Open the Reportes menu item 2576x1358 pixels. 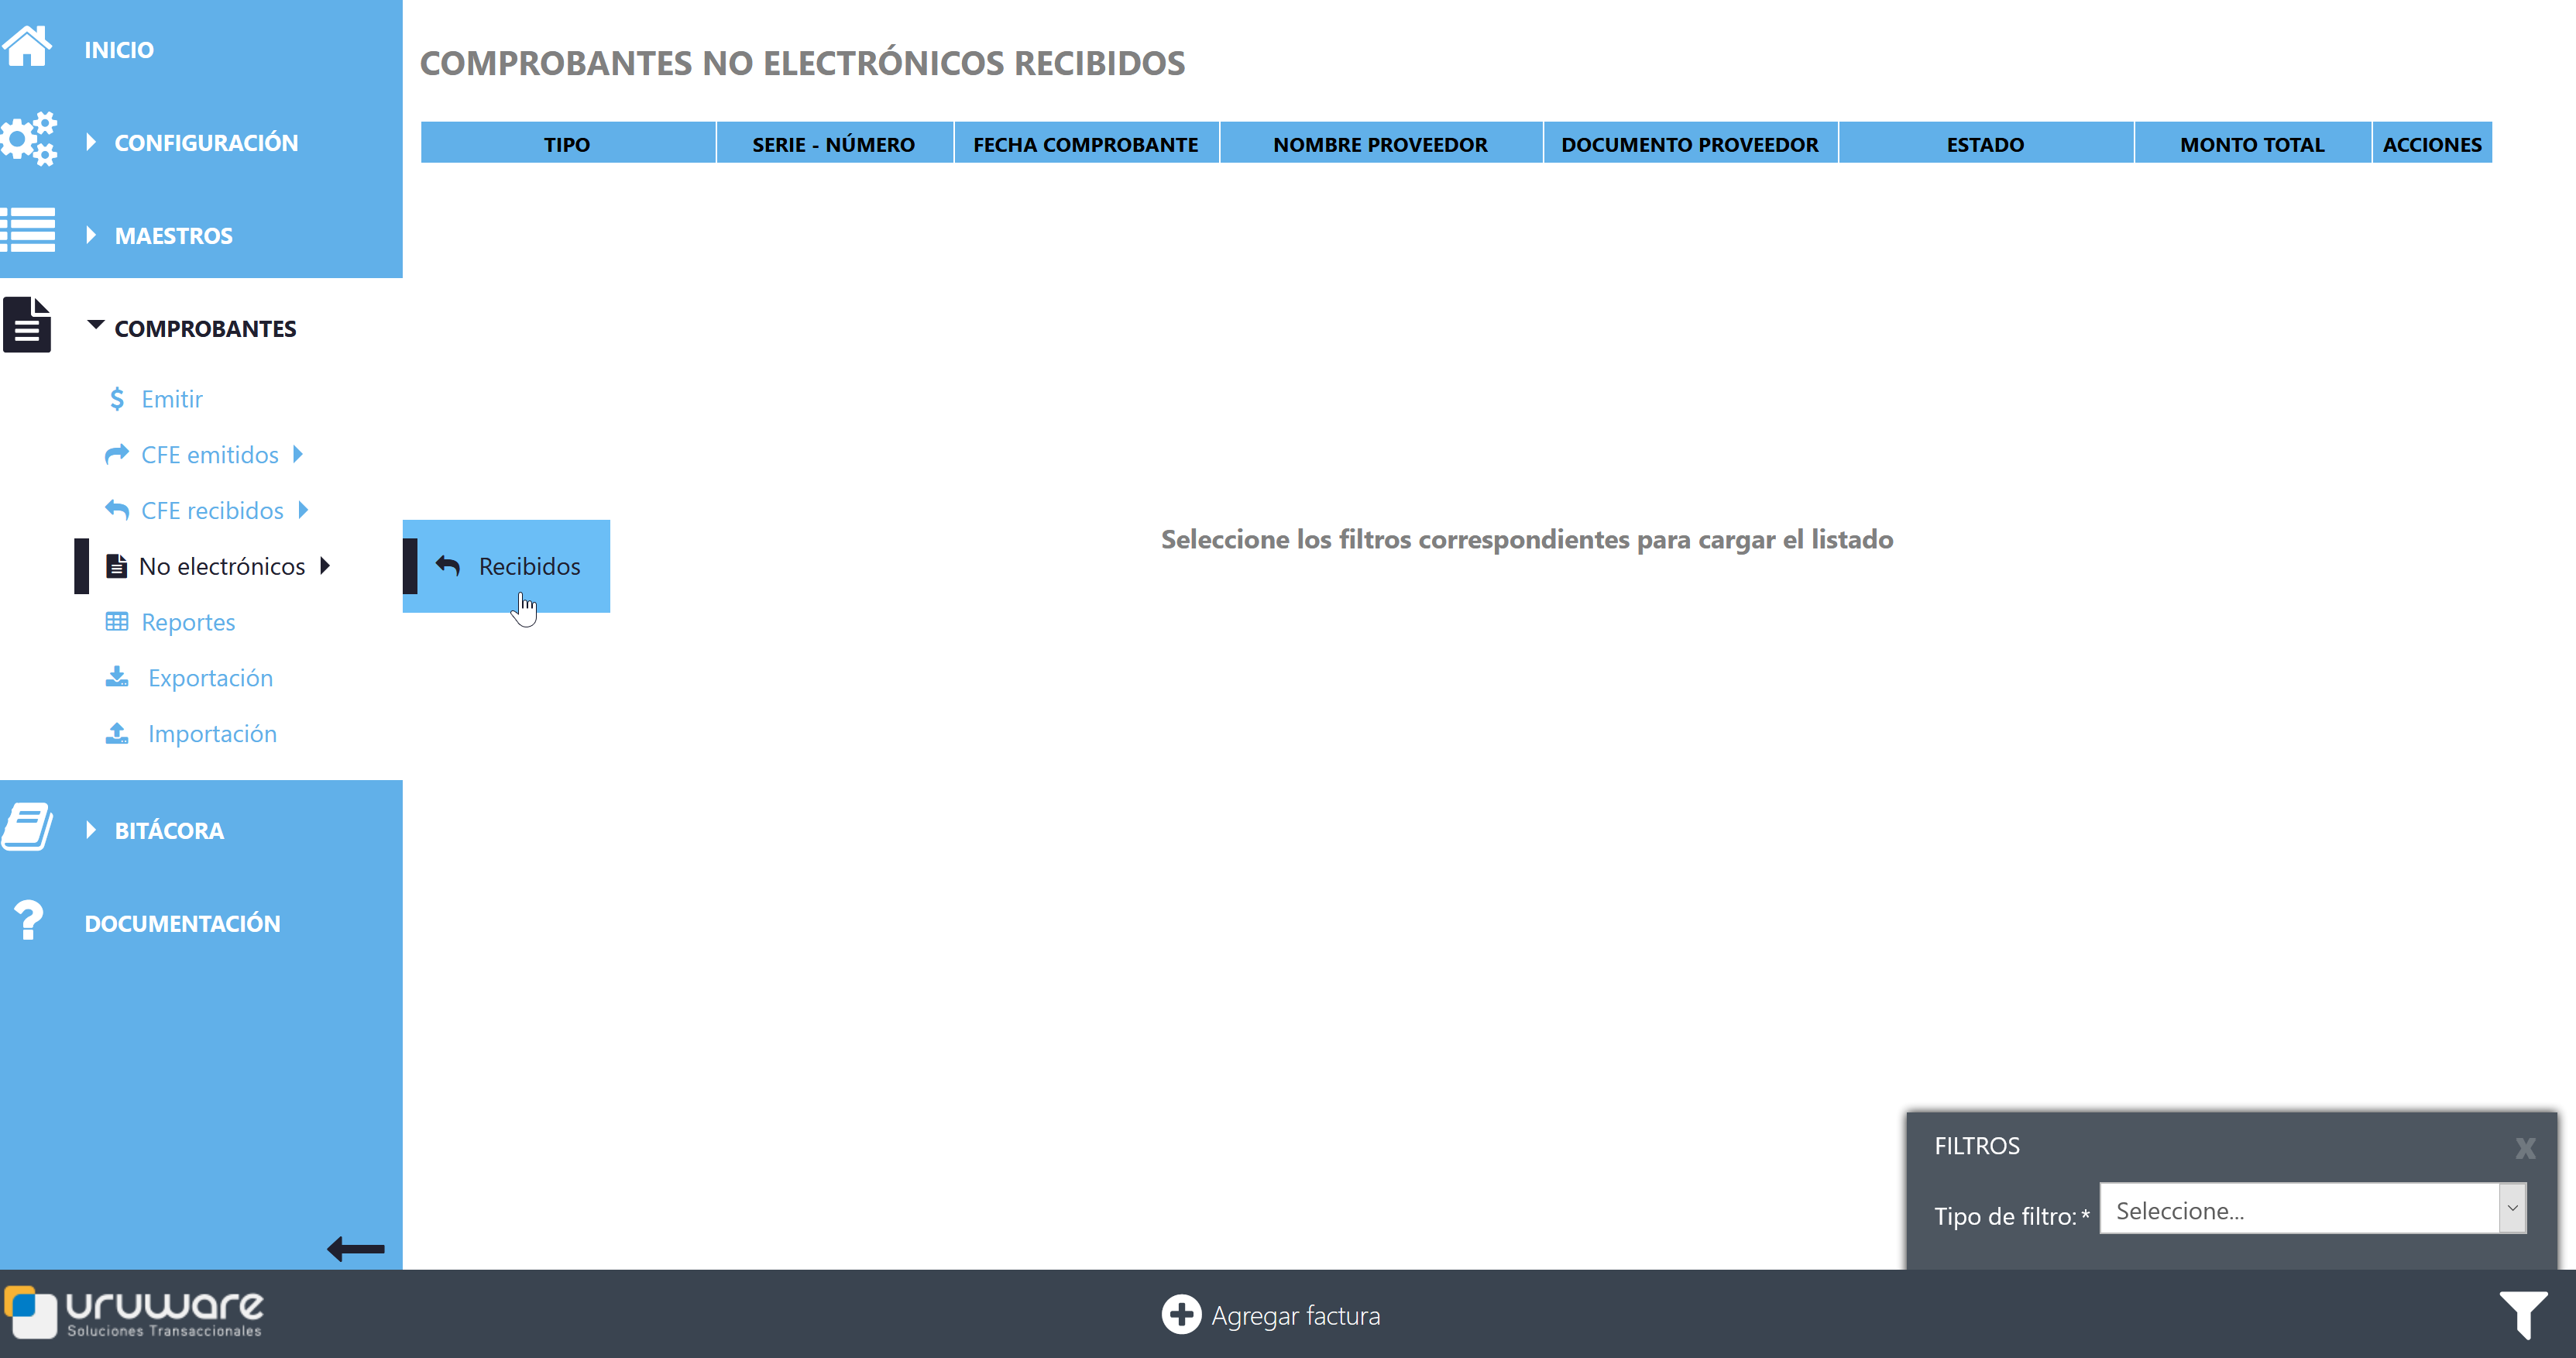pos(188,622)
